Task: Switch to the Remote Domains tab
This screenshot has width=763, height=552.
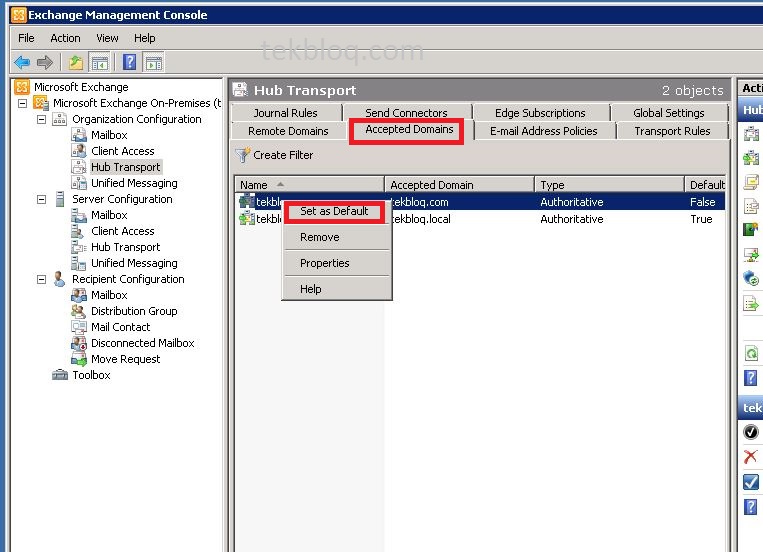Action: coord(288,131)
